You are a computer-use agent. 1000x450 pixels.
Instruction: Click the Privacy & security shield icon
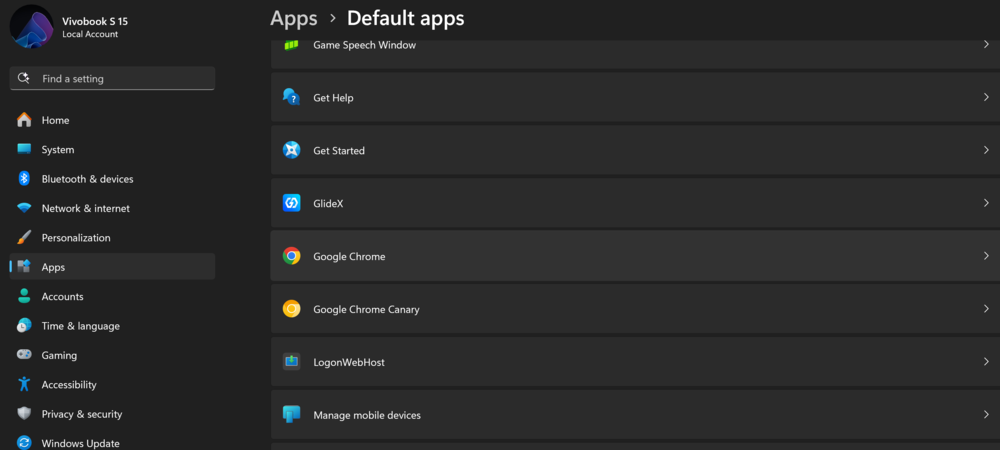[x=24, y=413]
